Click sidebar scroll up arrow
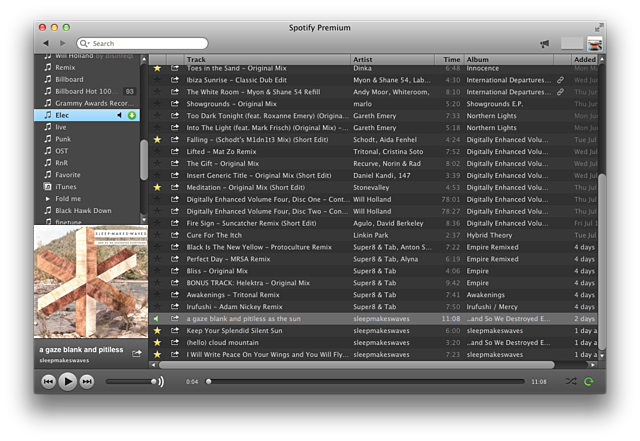 [144, 59]
